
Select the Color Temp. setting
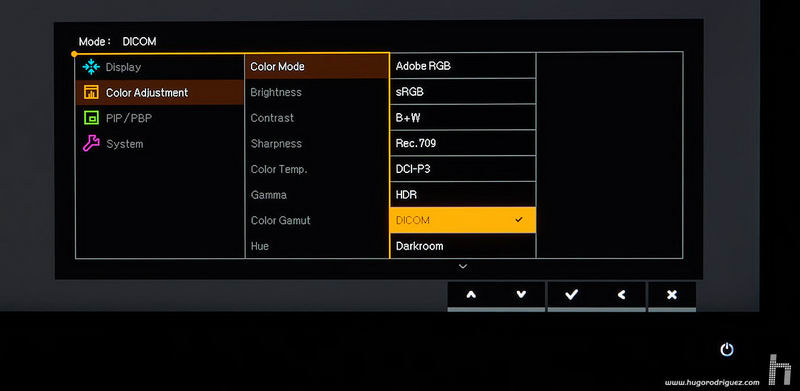317,169
